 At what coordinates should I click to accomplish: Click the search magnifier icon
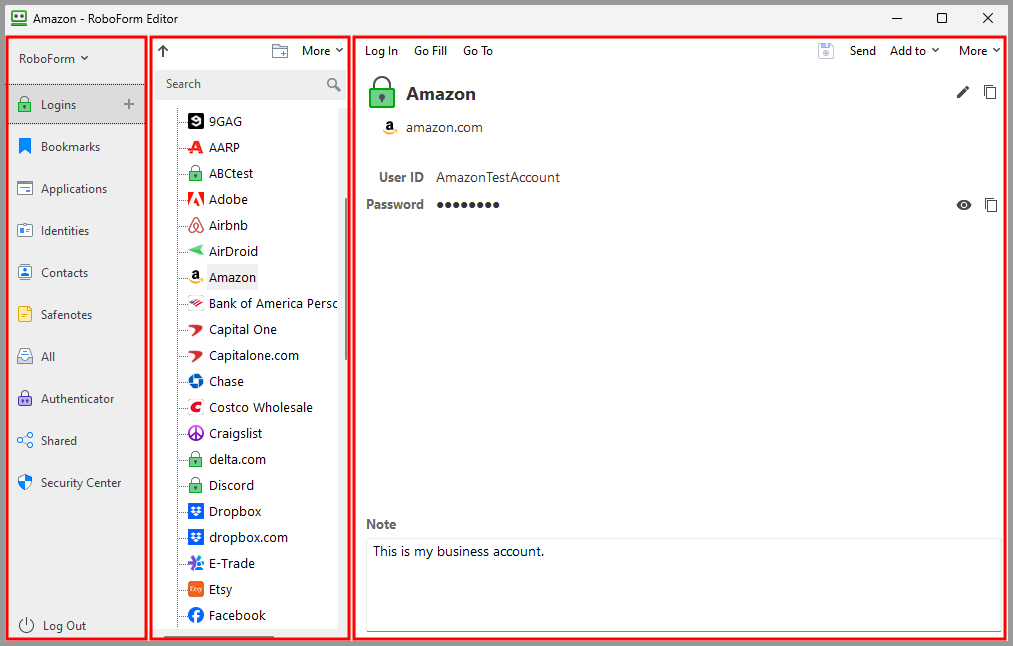click(x=333, y=84)
